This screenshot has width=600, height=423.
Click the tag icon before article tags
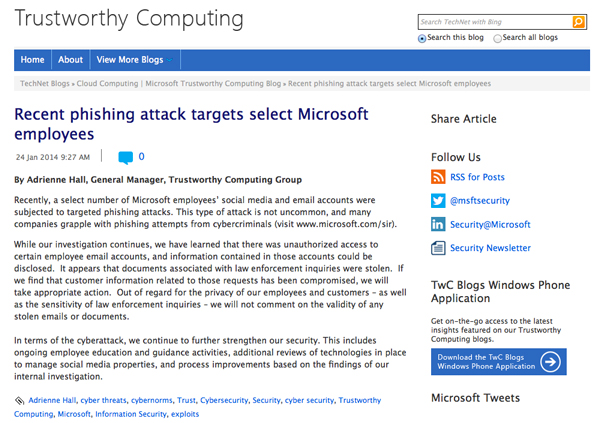[20, 401]
